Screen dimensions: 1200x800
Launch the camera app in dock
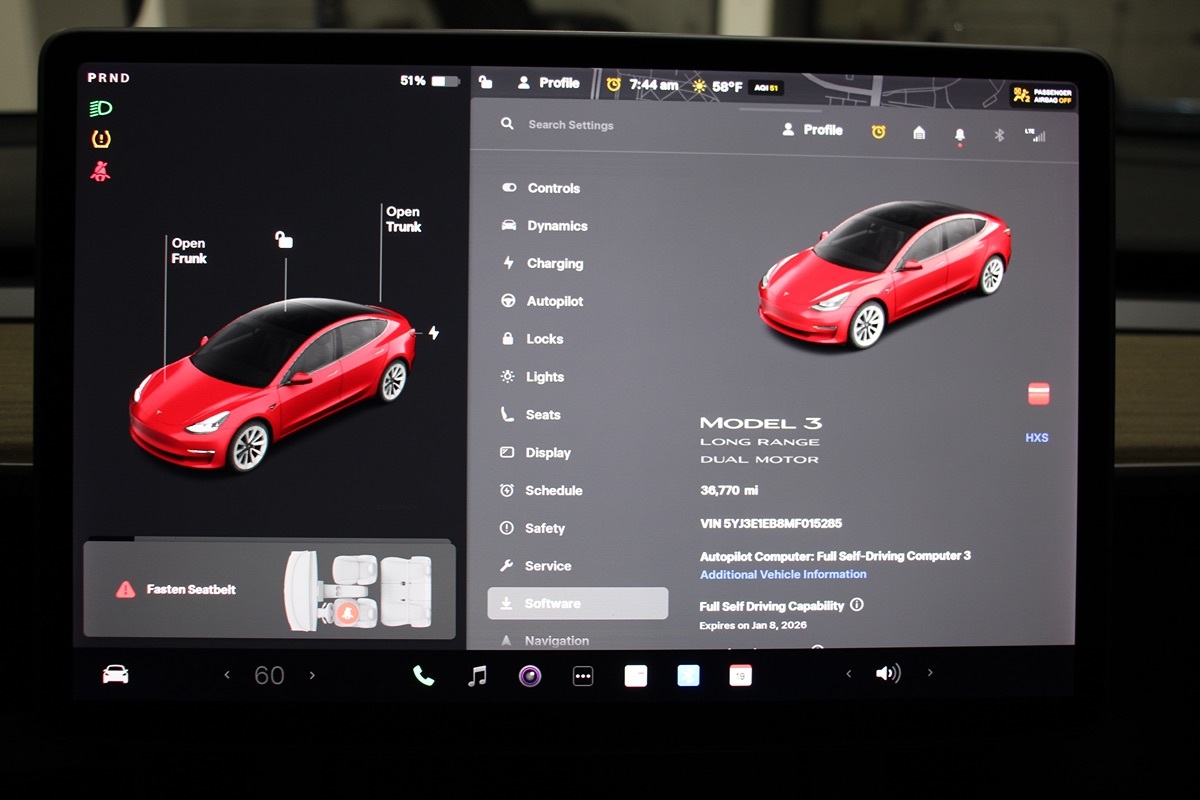(x=530, y=676)
